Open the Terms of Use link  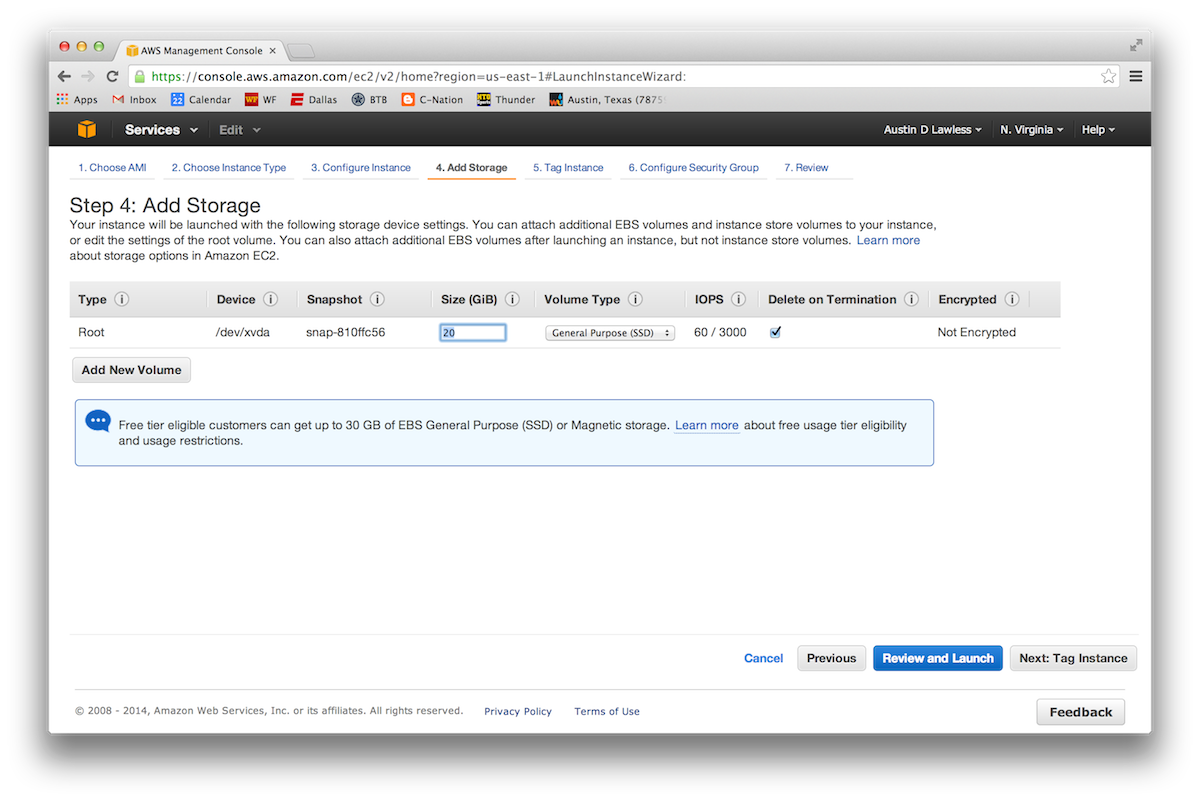(607, 711)
